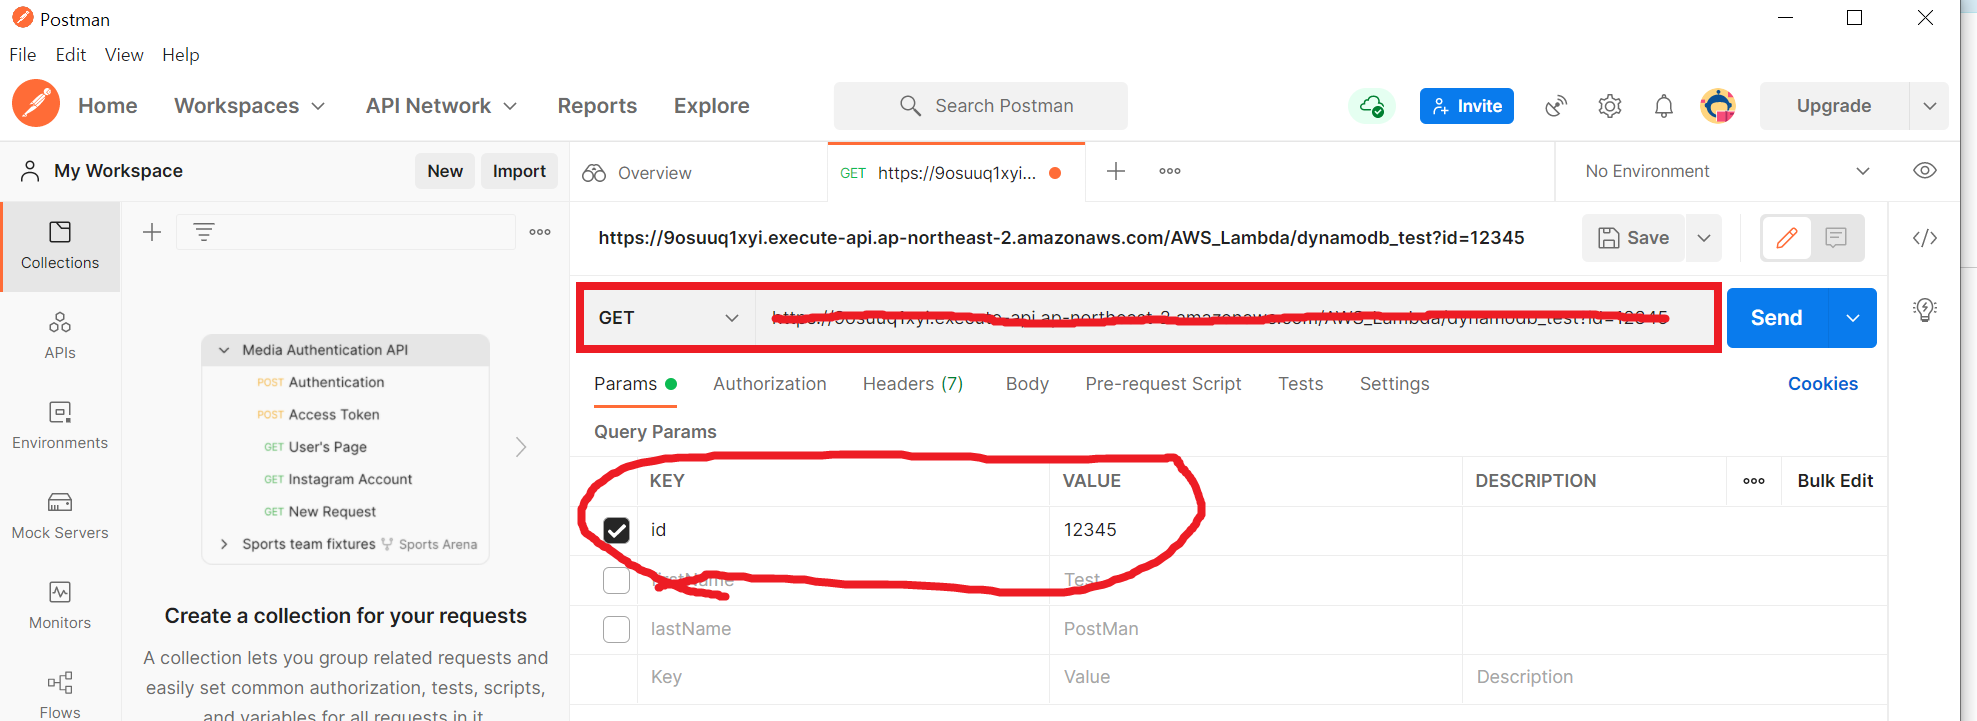Open the View menu
Image resolution: width=1977 pixels, height=721 pixels.
pyautogui.click(x=124, y=55)
